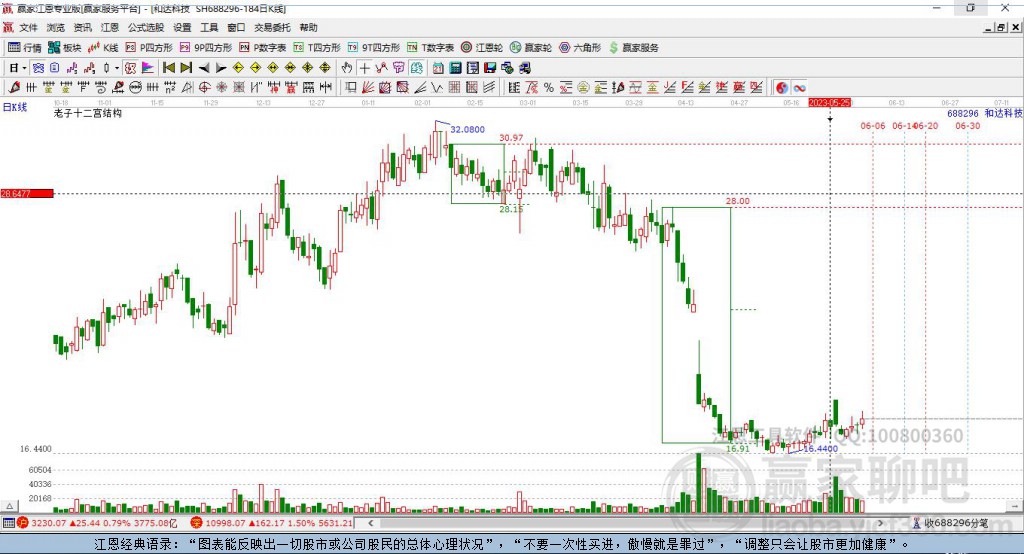The image size is (1024, 554).
Task: Select the red crosshair circle tool
Action: (204, 88)
